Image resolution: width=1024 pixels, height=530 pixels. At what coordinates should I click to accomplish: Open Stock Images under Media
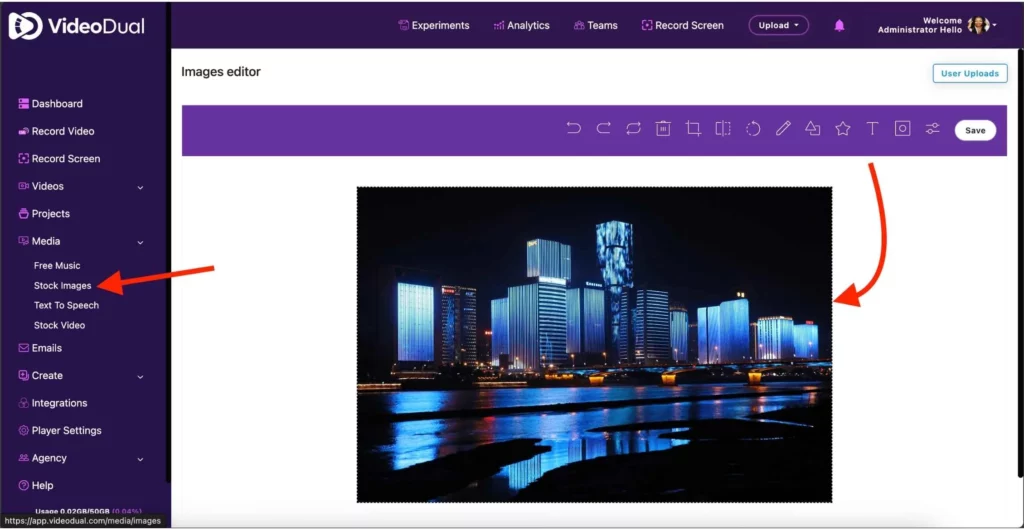click(x=62, y=286)
